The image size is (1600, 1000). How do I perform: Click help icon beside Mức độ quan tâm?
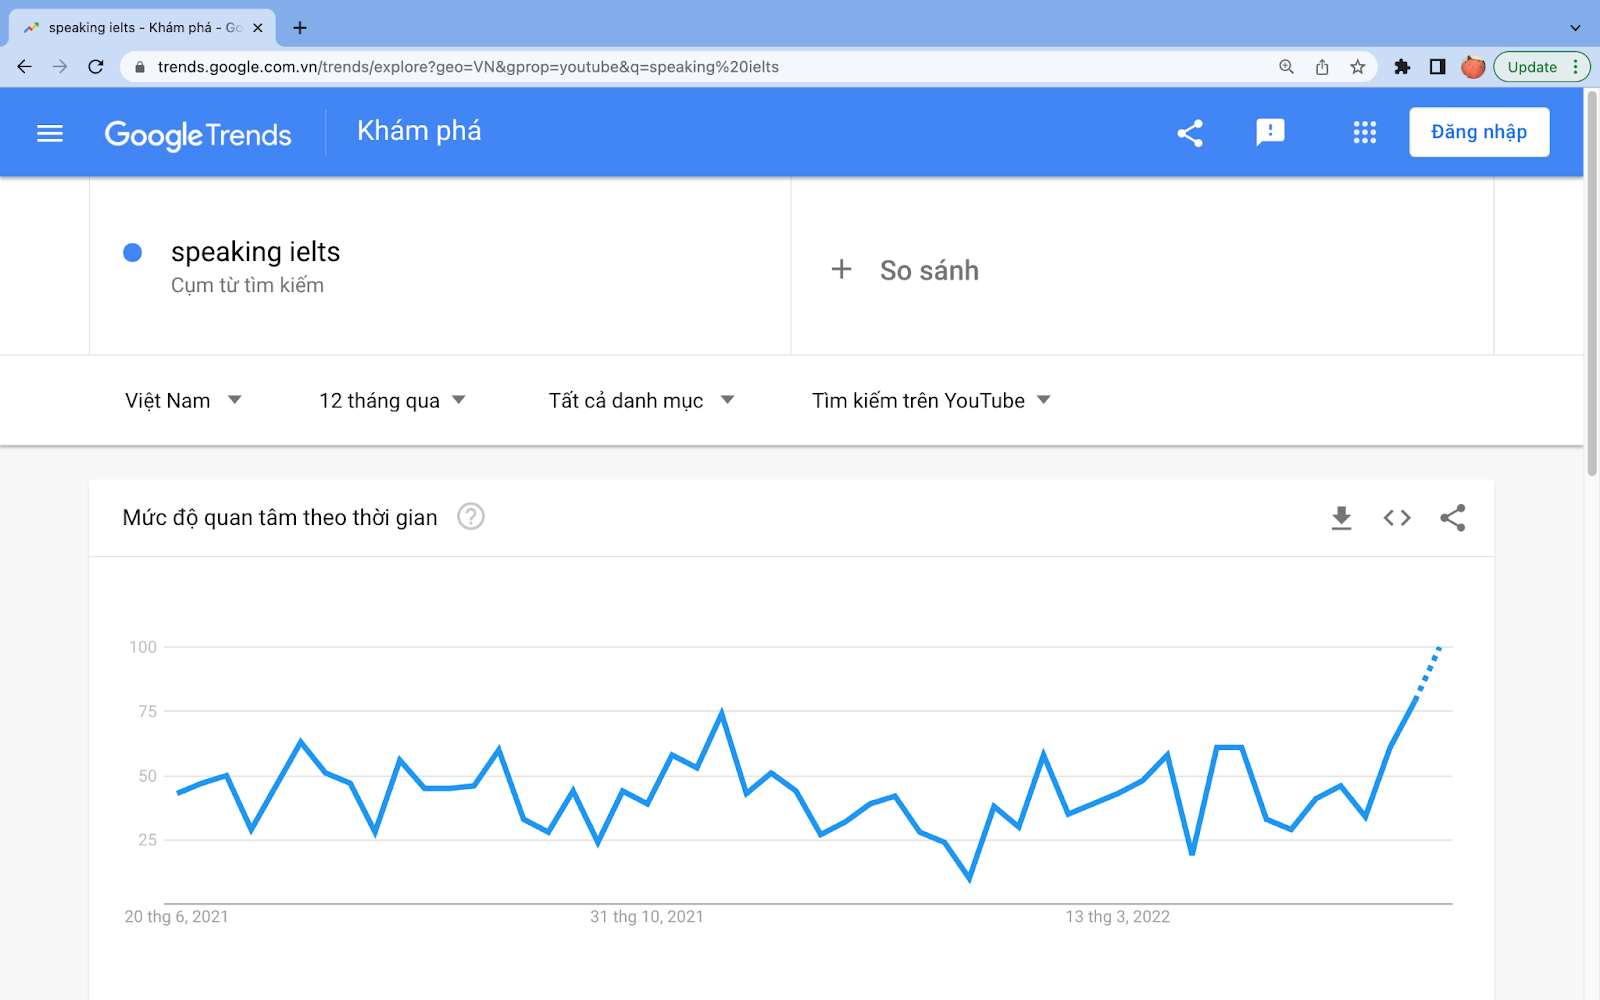471,517
